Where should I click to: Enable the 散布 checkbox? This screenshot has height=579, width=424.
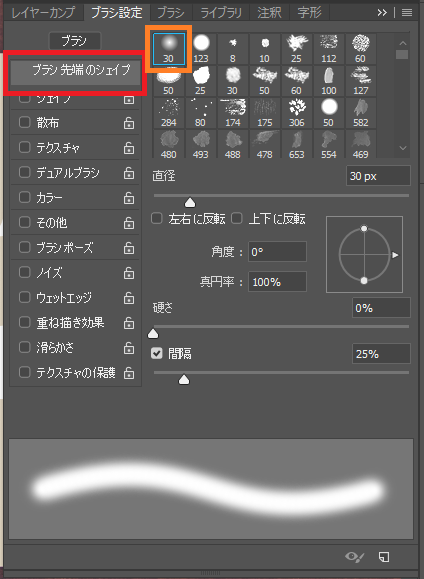[x=24, y=122]
